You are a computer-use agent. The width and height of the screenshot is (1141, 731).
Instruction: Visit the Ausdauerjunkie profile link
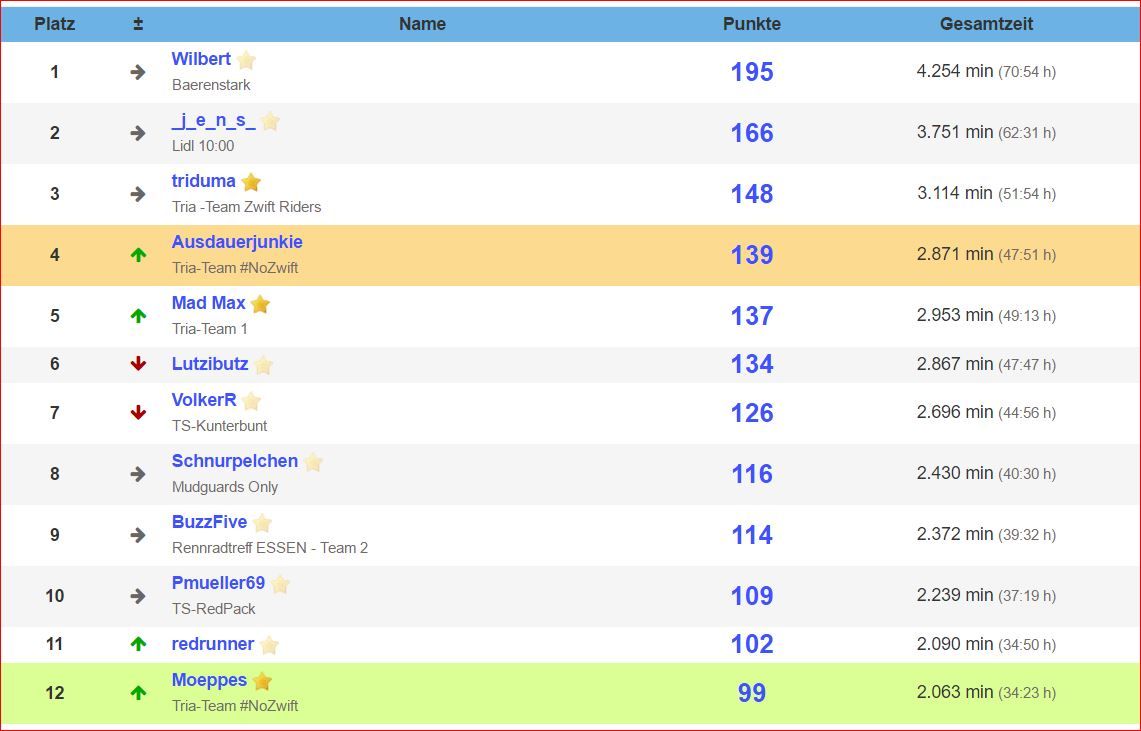[x=237, y=242]
